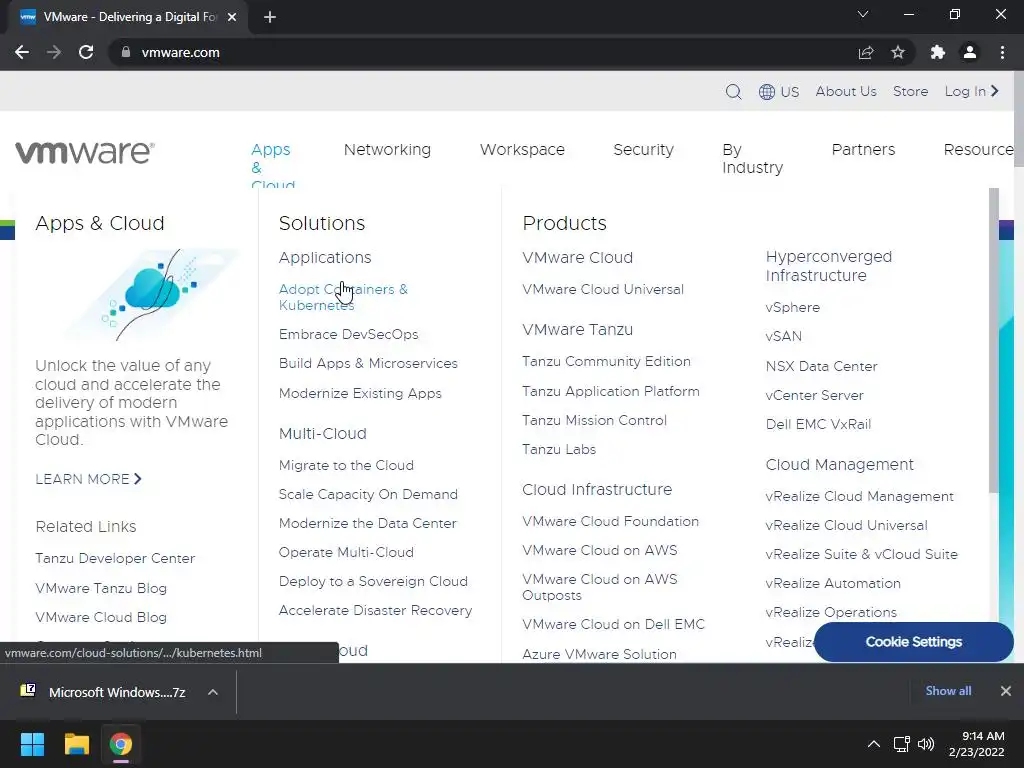Click the mega menu scrollbar

coord(993,340)
